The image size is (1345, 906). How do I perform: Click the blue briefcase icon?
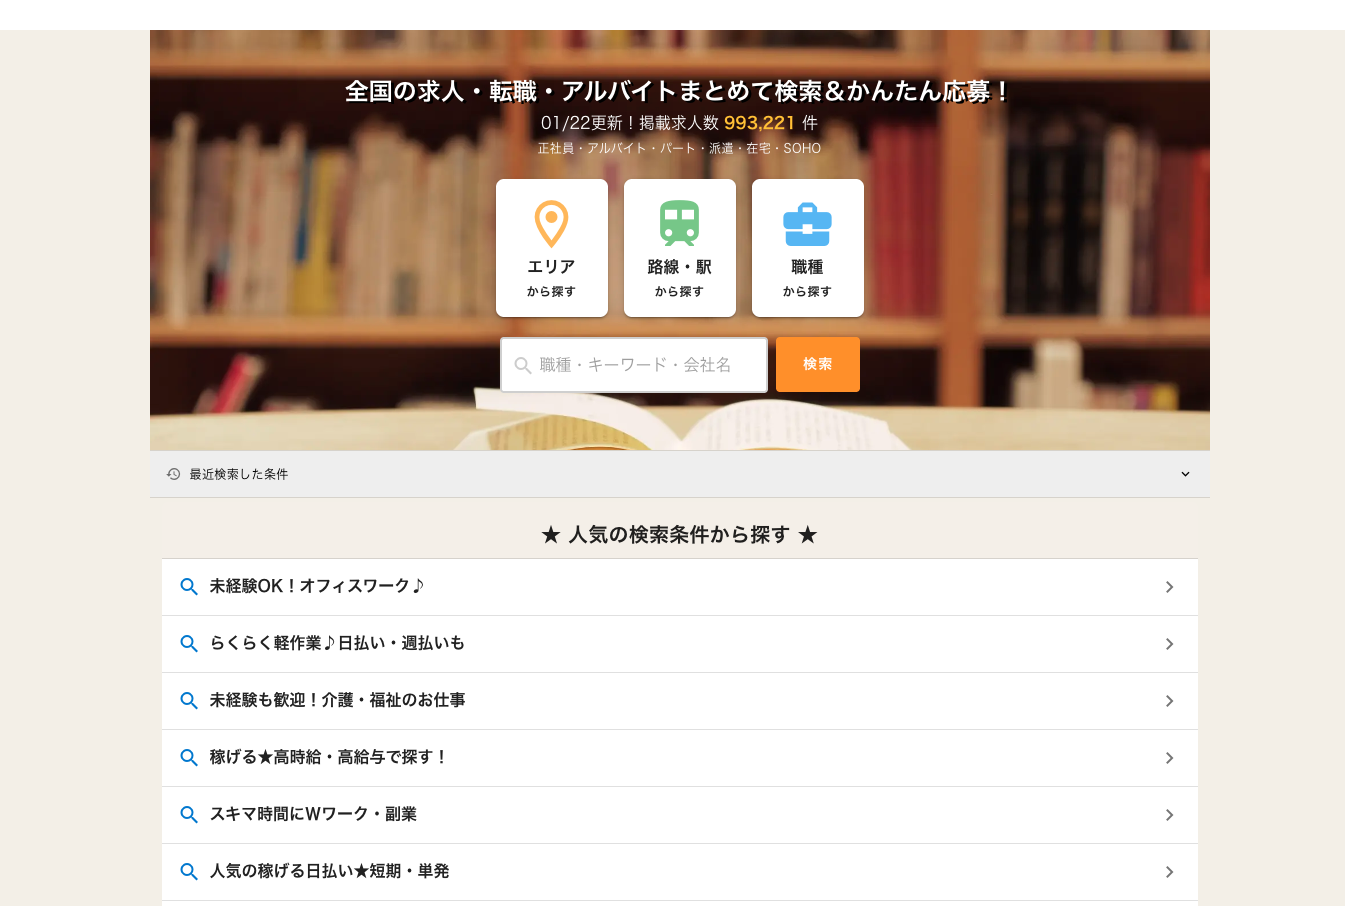(x=807, y=224)
